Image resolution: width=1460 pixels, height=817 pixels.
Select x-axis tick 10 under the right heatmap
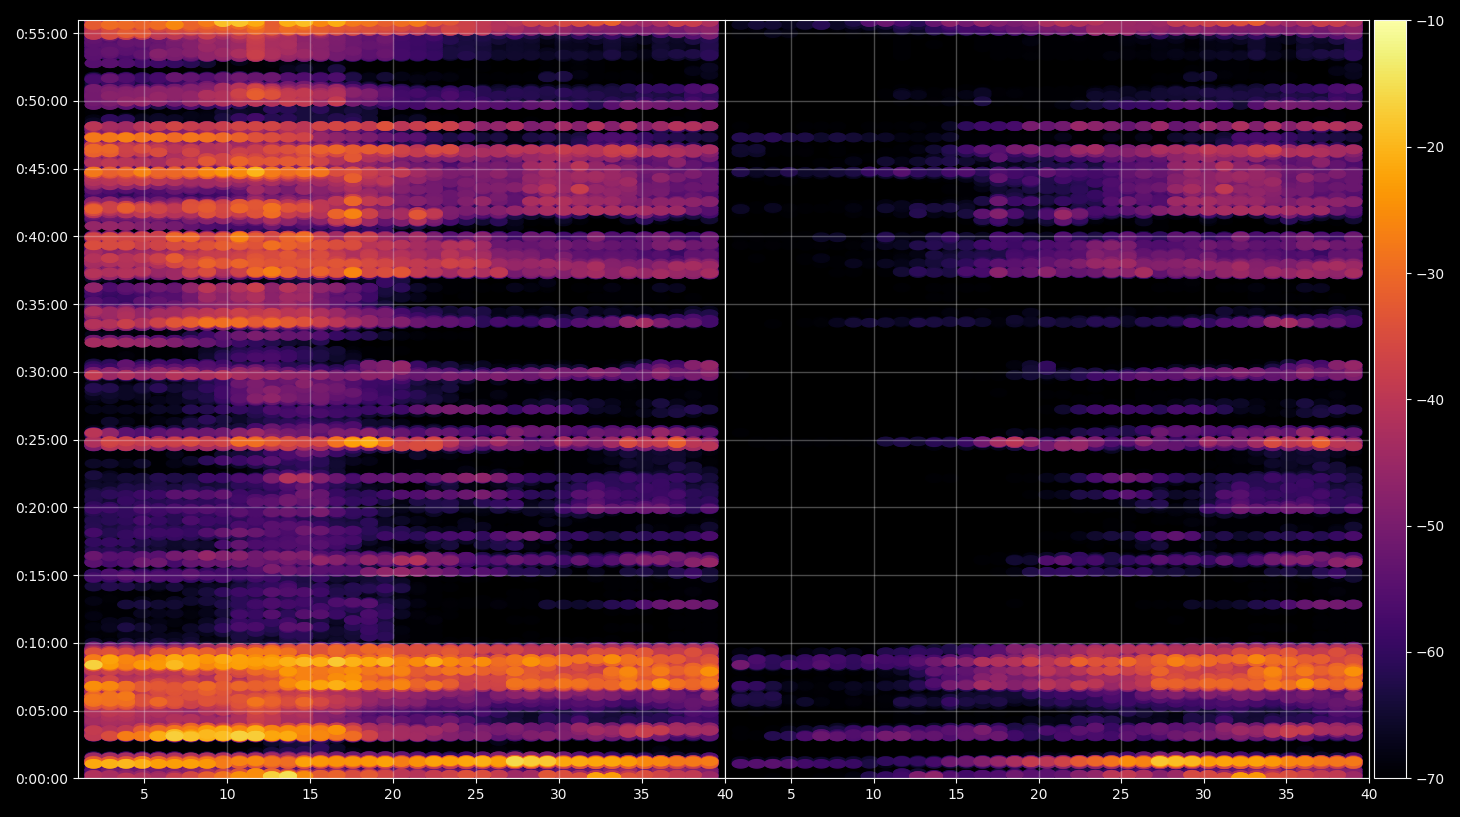coord(873,795)
